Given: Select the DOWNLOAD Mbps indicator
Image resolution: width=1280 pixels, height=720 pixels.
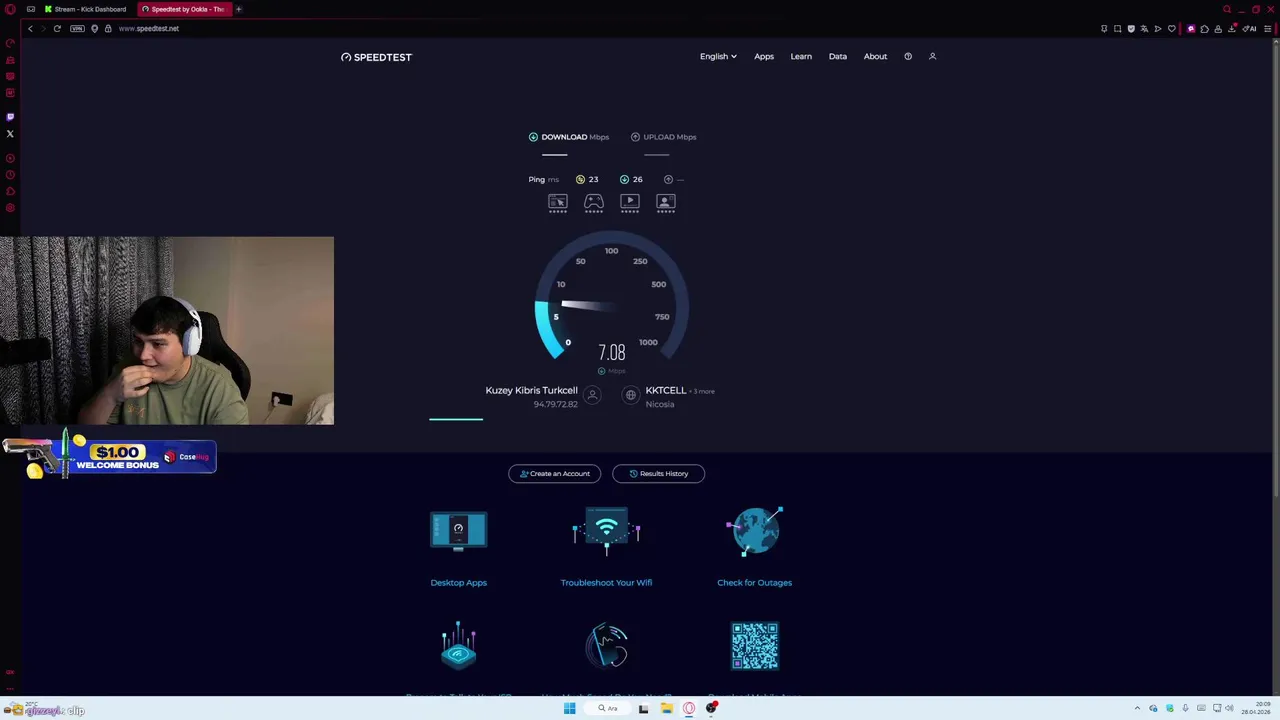Looking at the screenshot, I should pos(569,137).
